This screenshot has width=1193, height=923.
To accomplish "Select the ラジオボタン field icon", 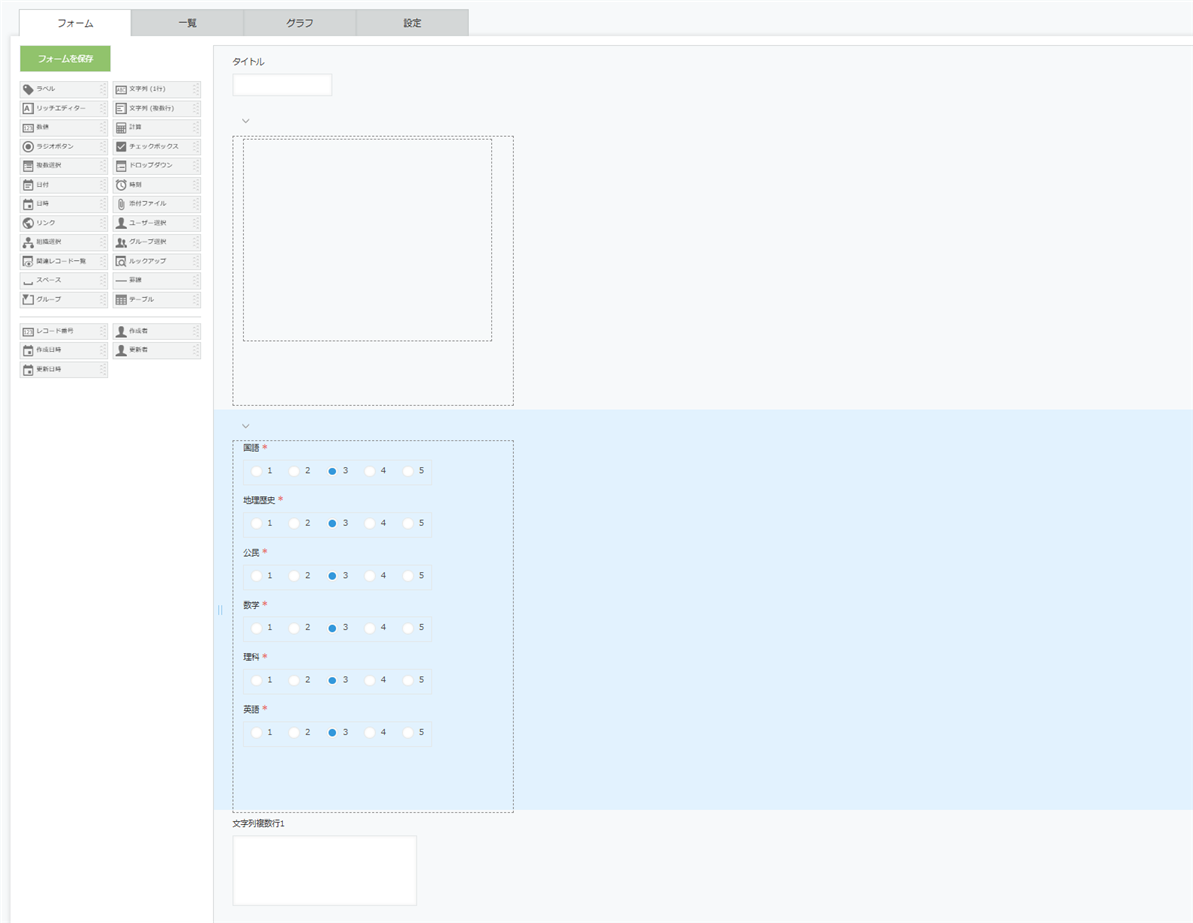I will click(28, 146).
